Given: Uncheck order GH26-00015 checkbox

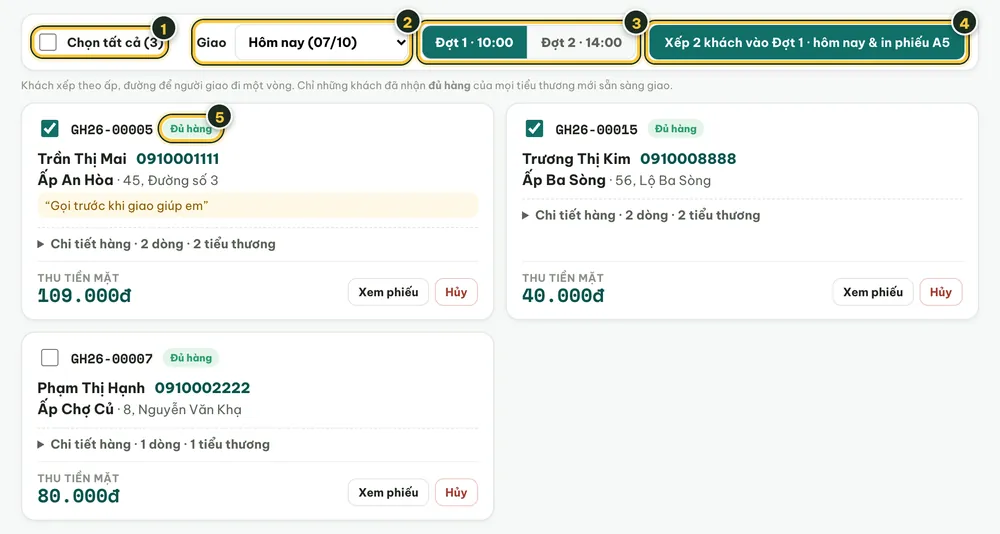Looking at the screenshot, I should coord(534,129).
